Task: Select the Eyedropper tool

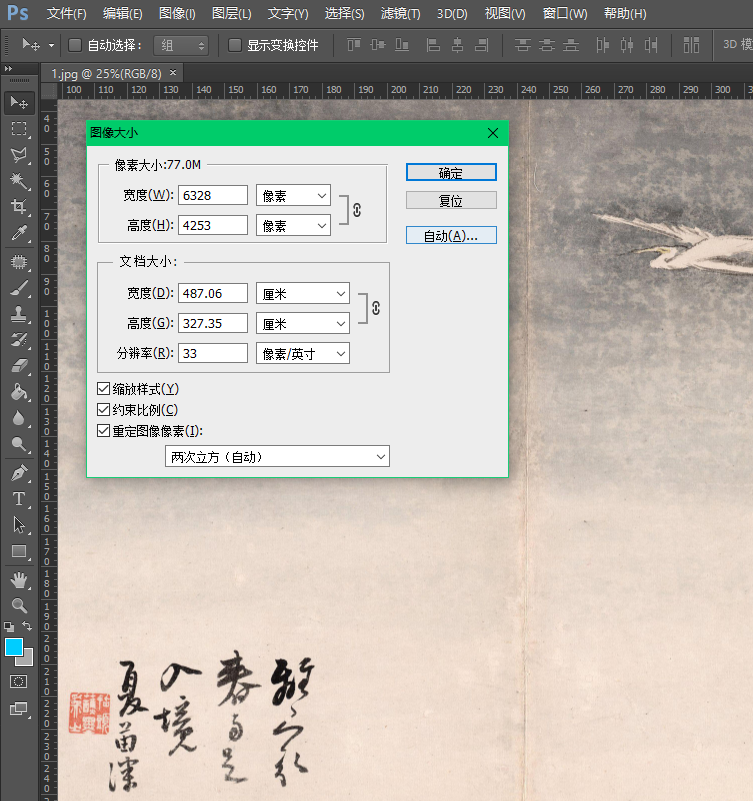Action: pyautogui.click(x=19, y=233)
